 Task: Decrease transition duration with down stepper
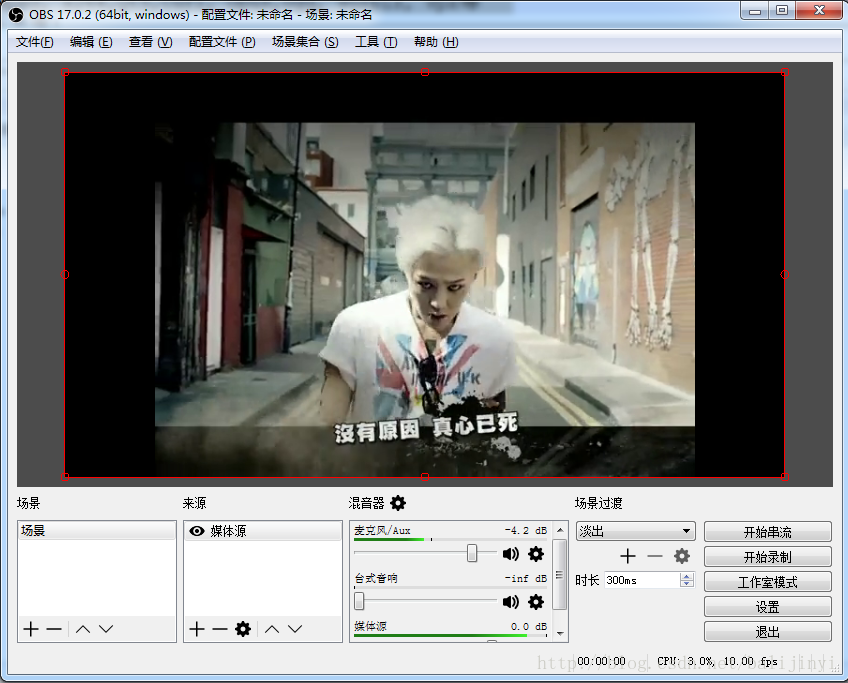(x=687, y=584)
